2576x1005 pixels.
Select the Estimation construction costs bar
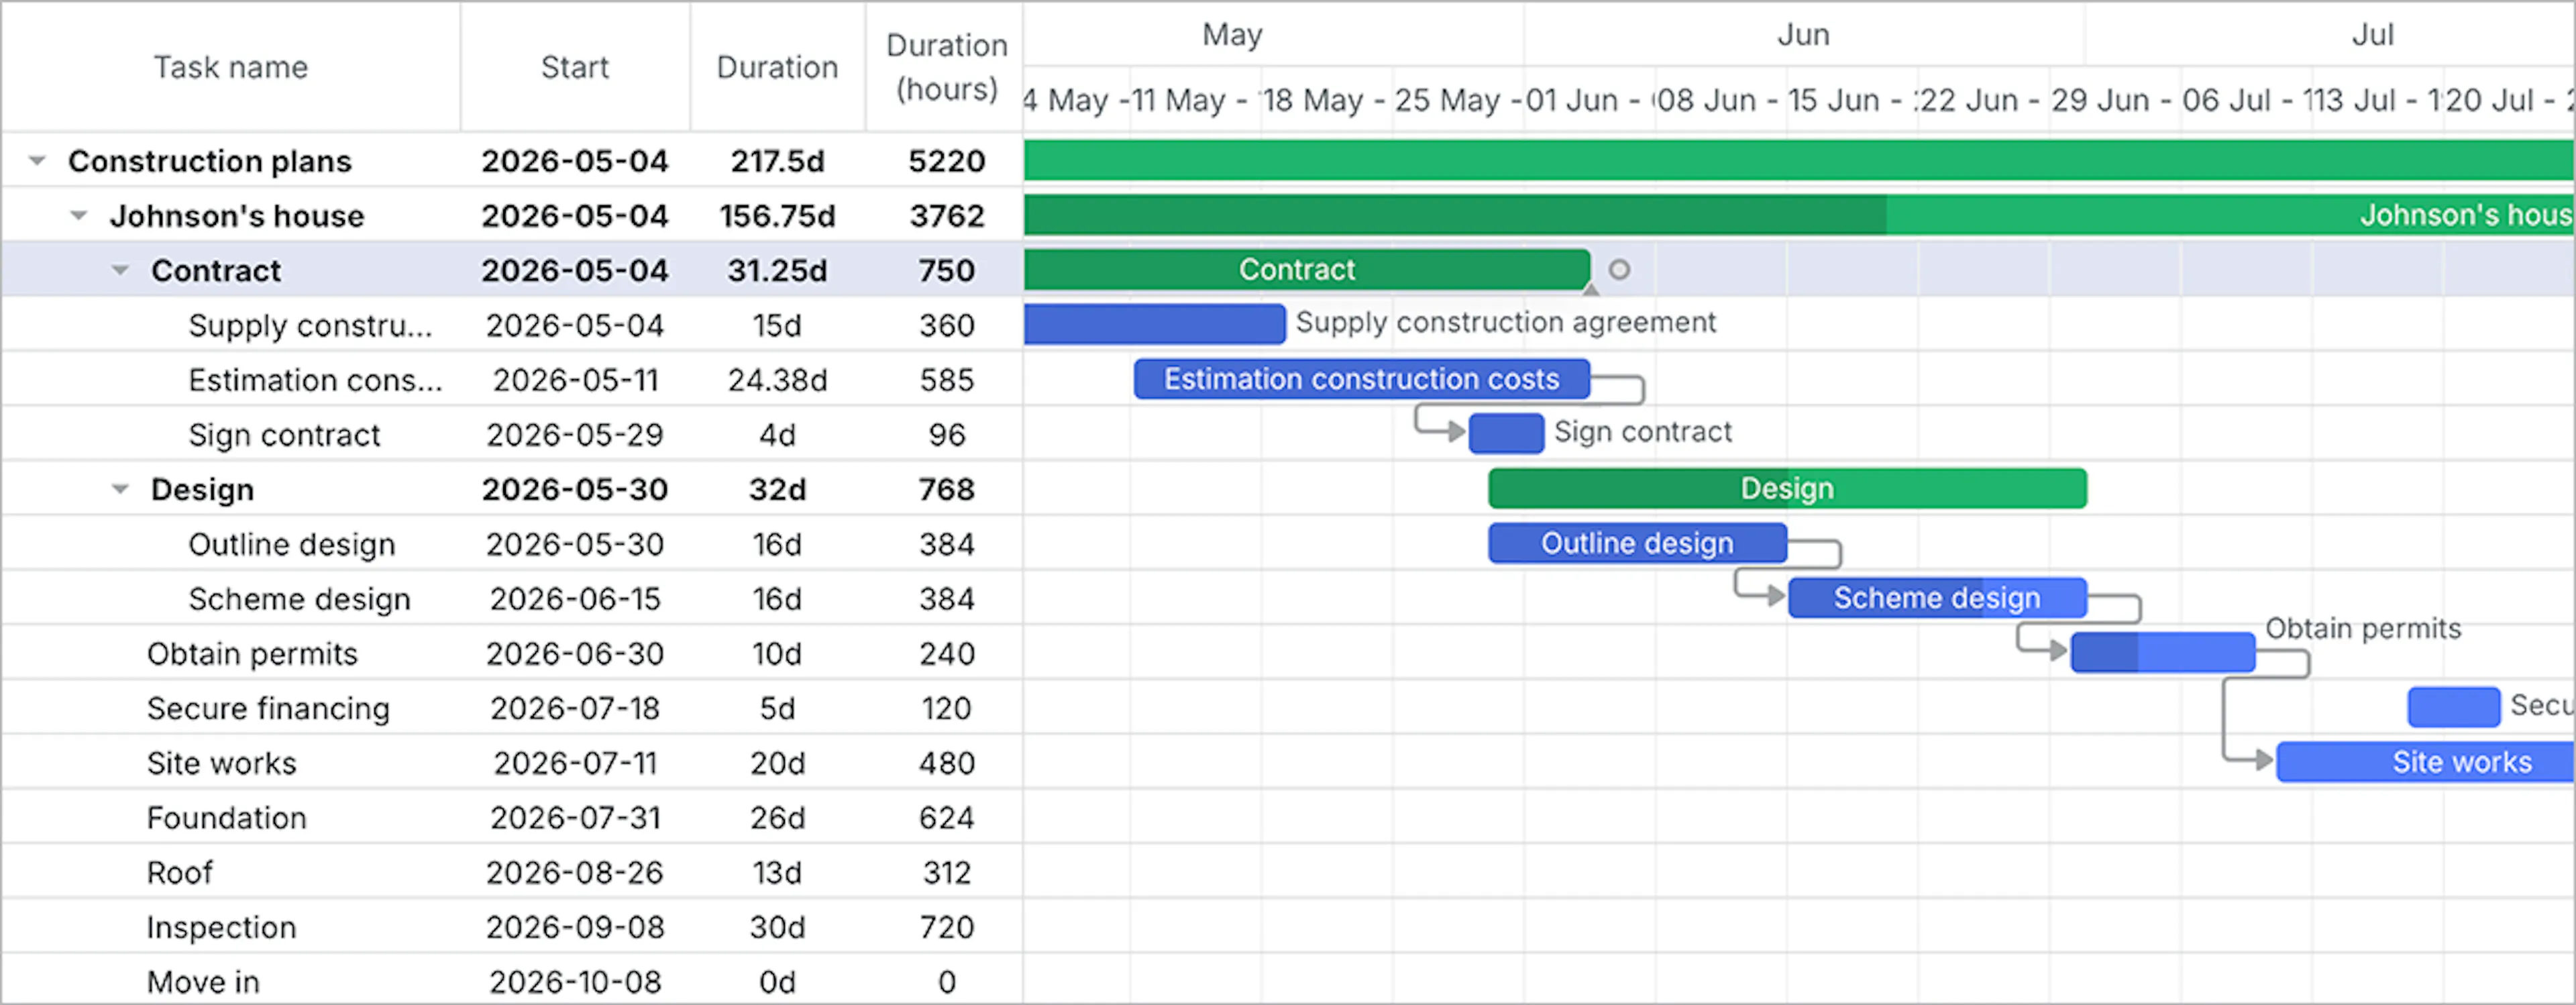coord(1361,379)
